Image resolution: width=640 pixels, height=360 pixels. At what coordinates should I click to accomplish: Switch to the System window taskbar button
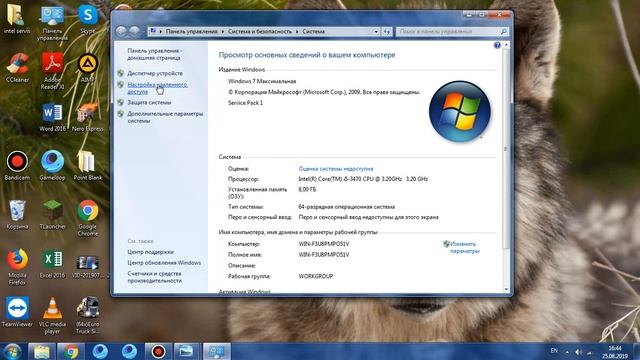click(x=216, y=351)
